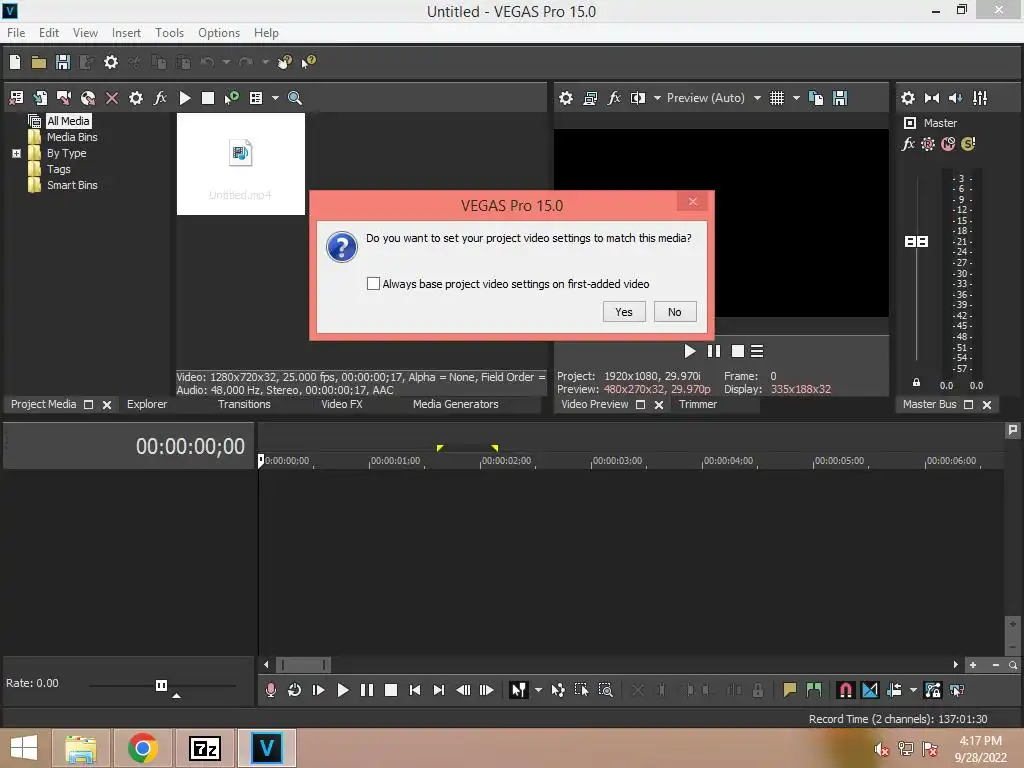
Task: Click the Master volume fader handle
Action: click(x=916, y=242)
